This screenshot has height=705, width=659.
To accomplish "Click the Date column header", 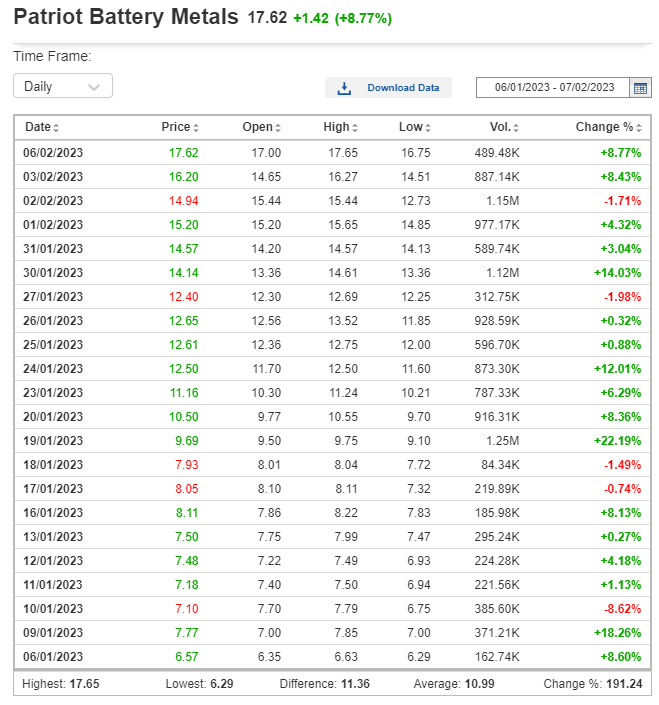I will pos(38,127).
